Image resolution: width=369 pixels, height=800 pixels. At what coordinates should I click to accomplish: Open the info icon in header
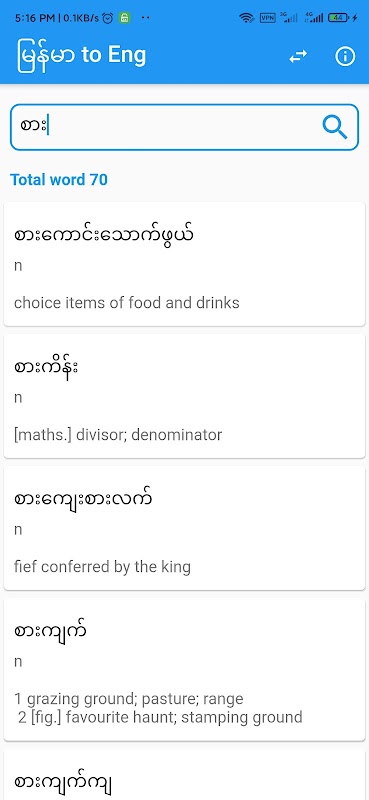point(345,57)
